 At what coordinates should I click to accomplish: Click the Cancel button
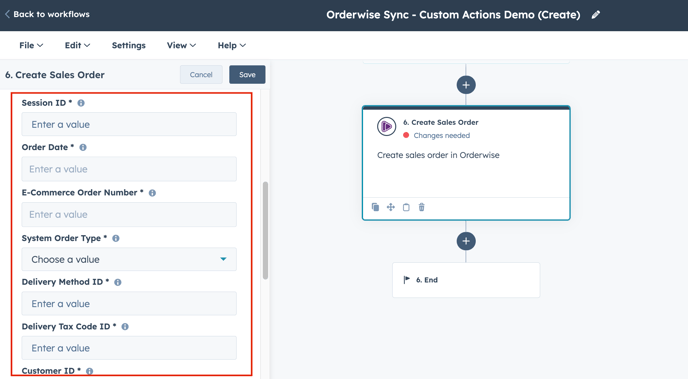pos(201,75)
